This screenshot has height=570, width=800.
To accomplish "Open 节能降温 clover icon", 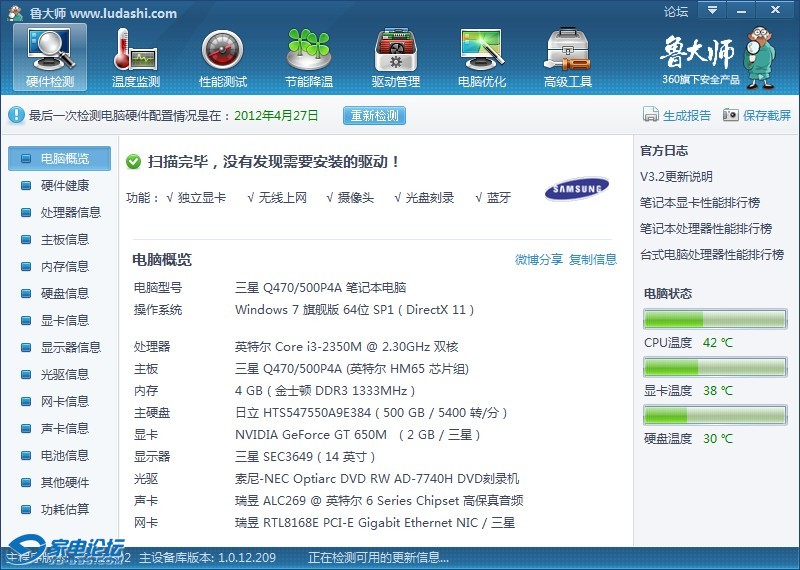I will pyautogui.click(x=309, y=57).
